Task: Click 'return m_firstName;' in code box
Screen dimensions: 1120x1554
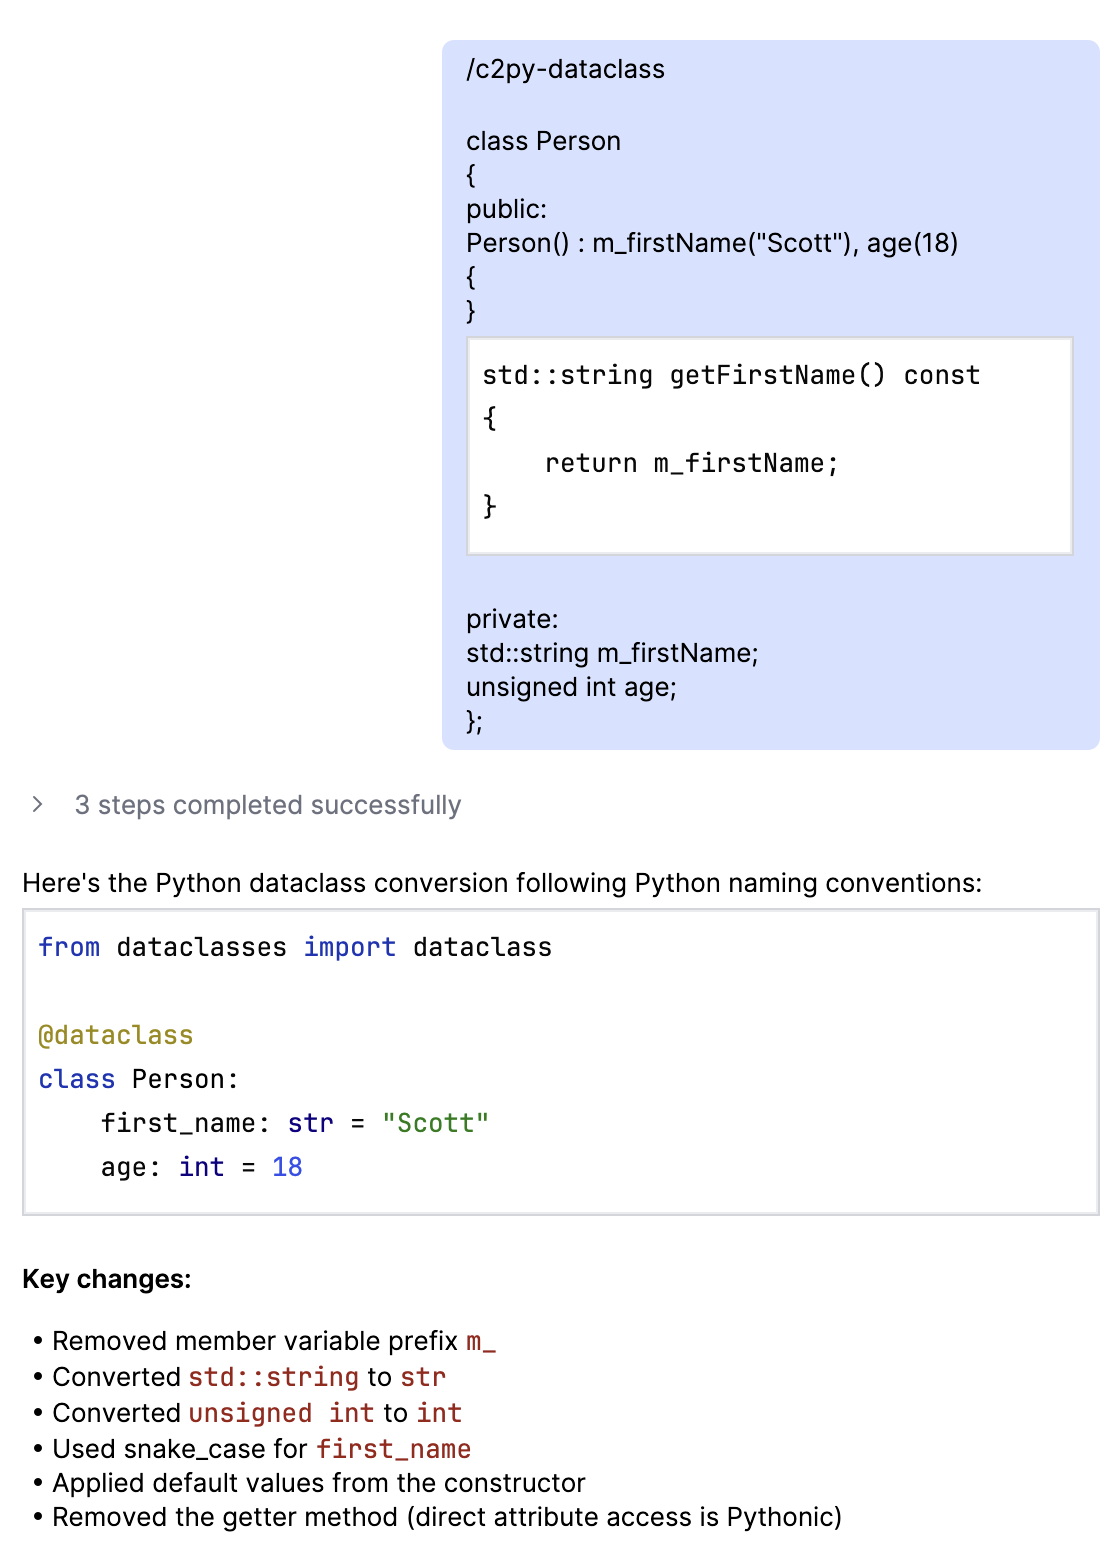Action: [691, 463]
